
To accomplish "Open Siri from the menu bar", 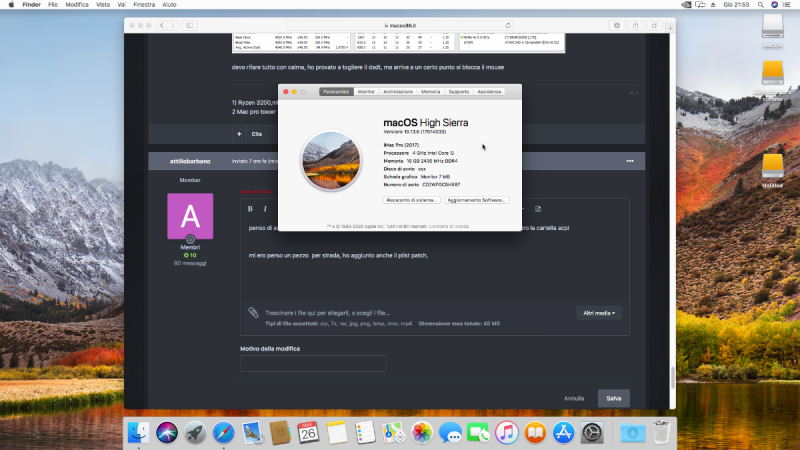I will (x=774, y=5).
